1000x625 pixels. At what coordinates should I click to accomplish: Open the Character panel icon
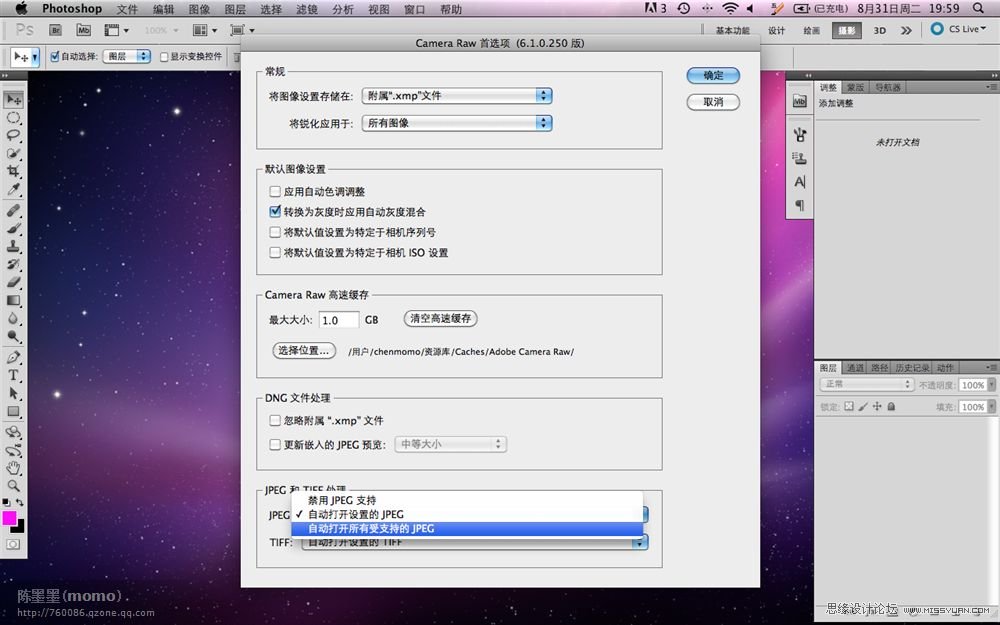pos(800,182)
